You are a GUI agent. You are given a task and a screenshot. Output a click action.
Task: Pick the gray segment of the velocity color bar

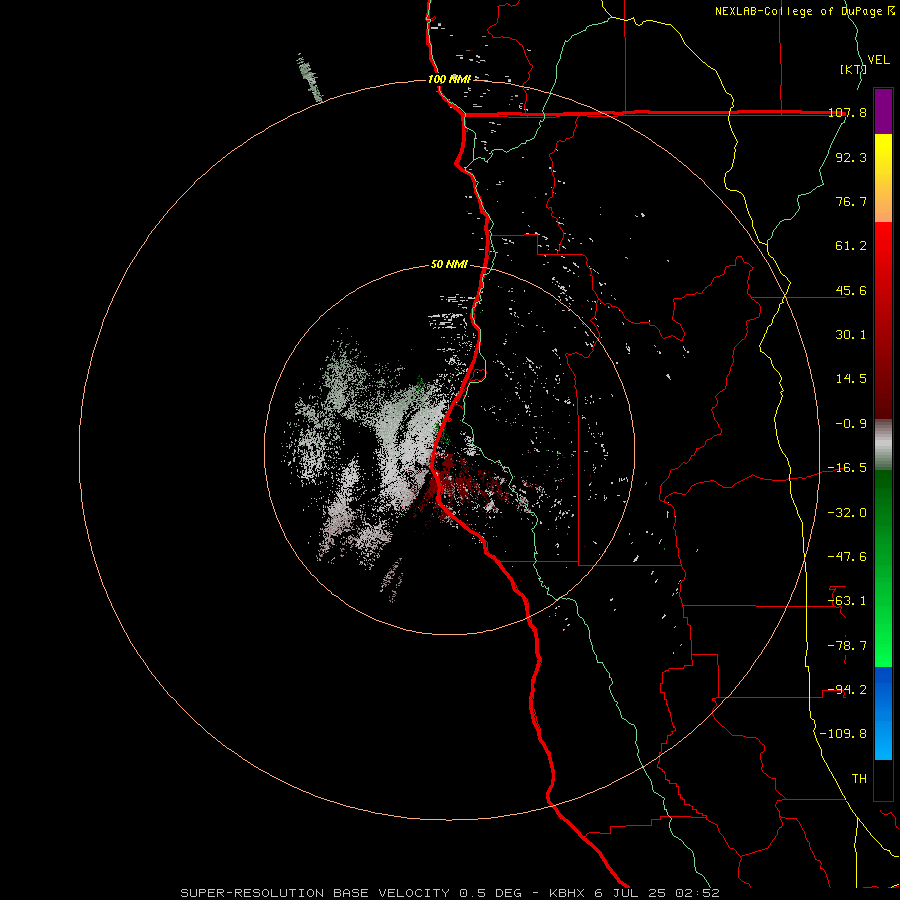(883, 445)
